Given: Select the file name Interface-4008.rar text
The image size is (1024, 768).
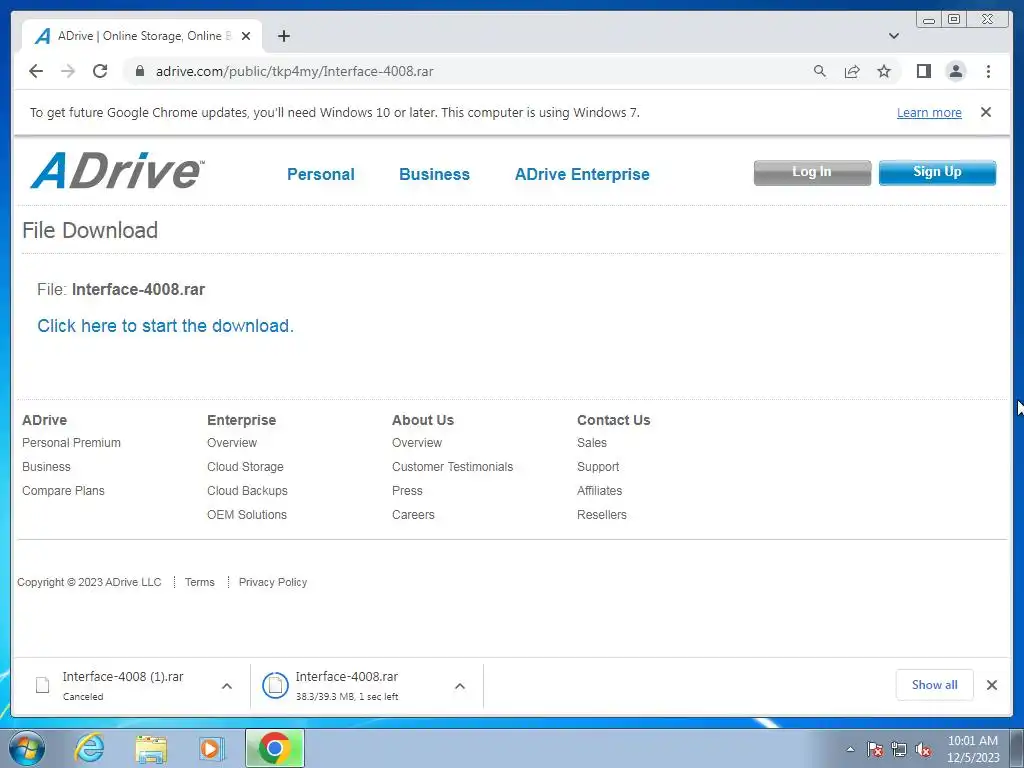Looking at the screenshot, I should [x=138, y=289].
